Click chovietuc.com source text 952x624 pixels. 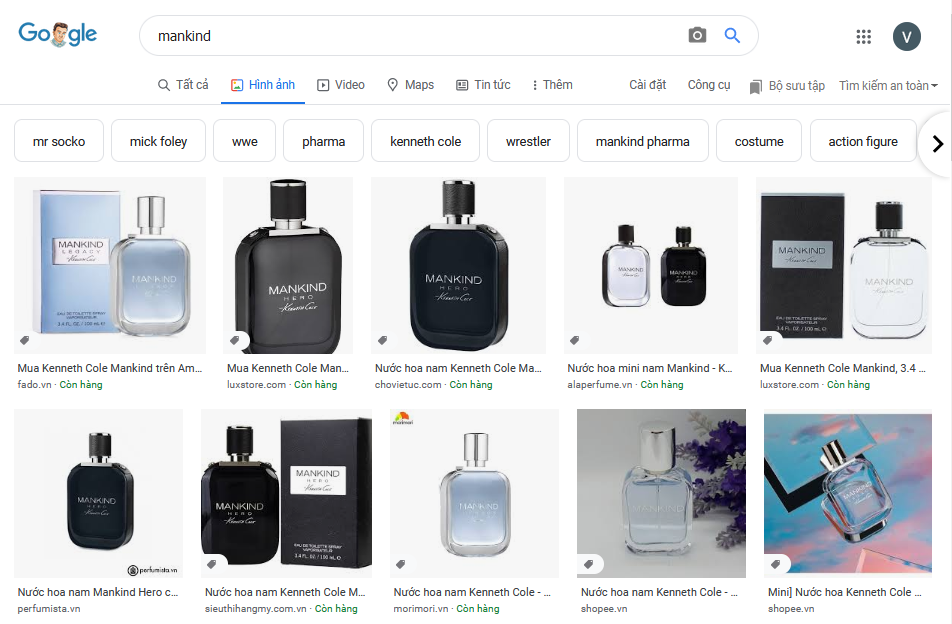click(408, 384)
